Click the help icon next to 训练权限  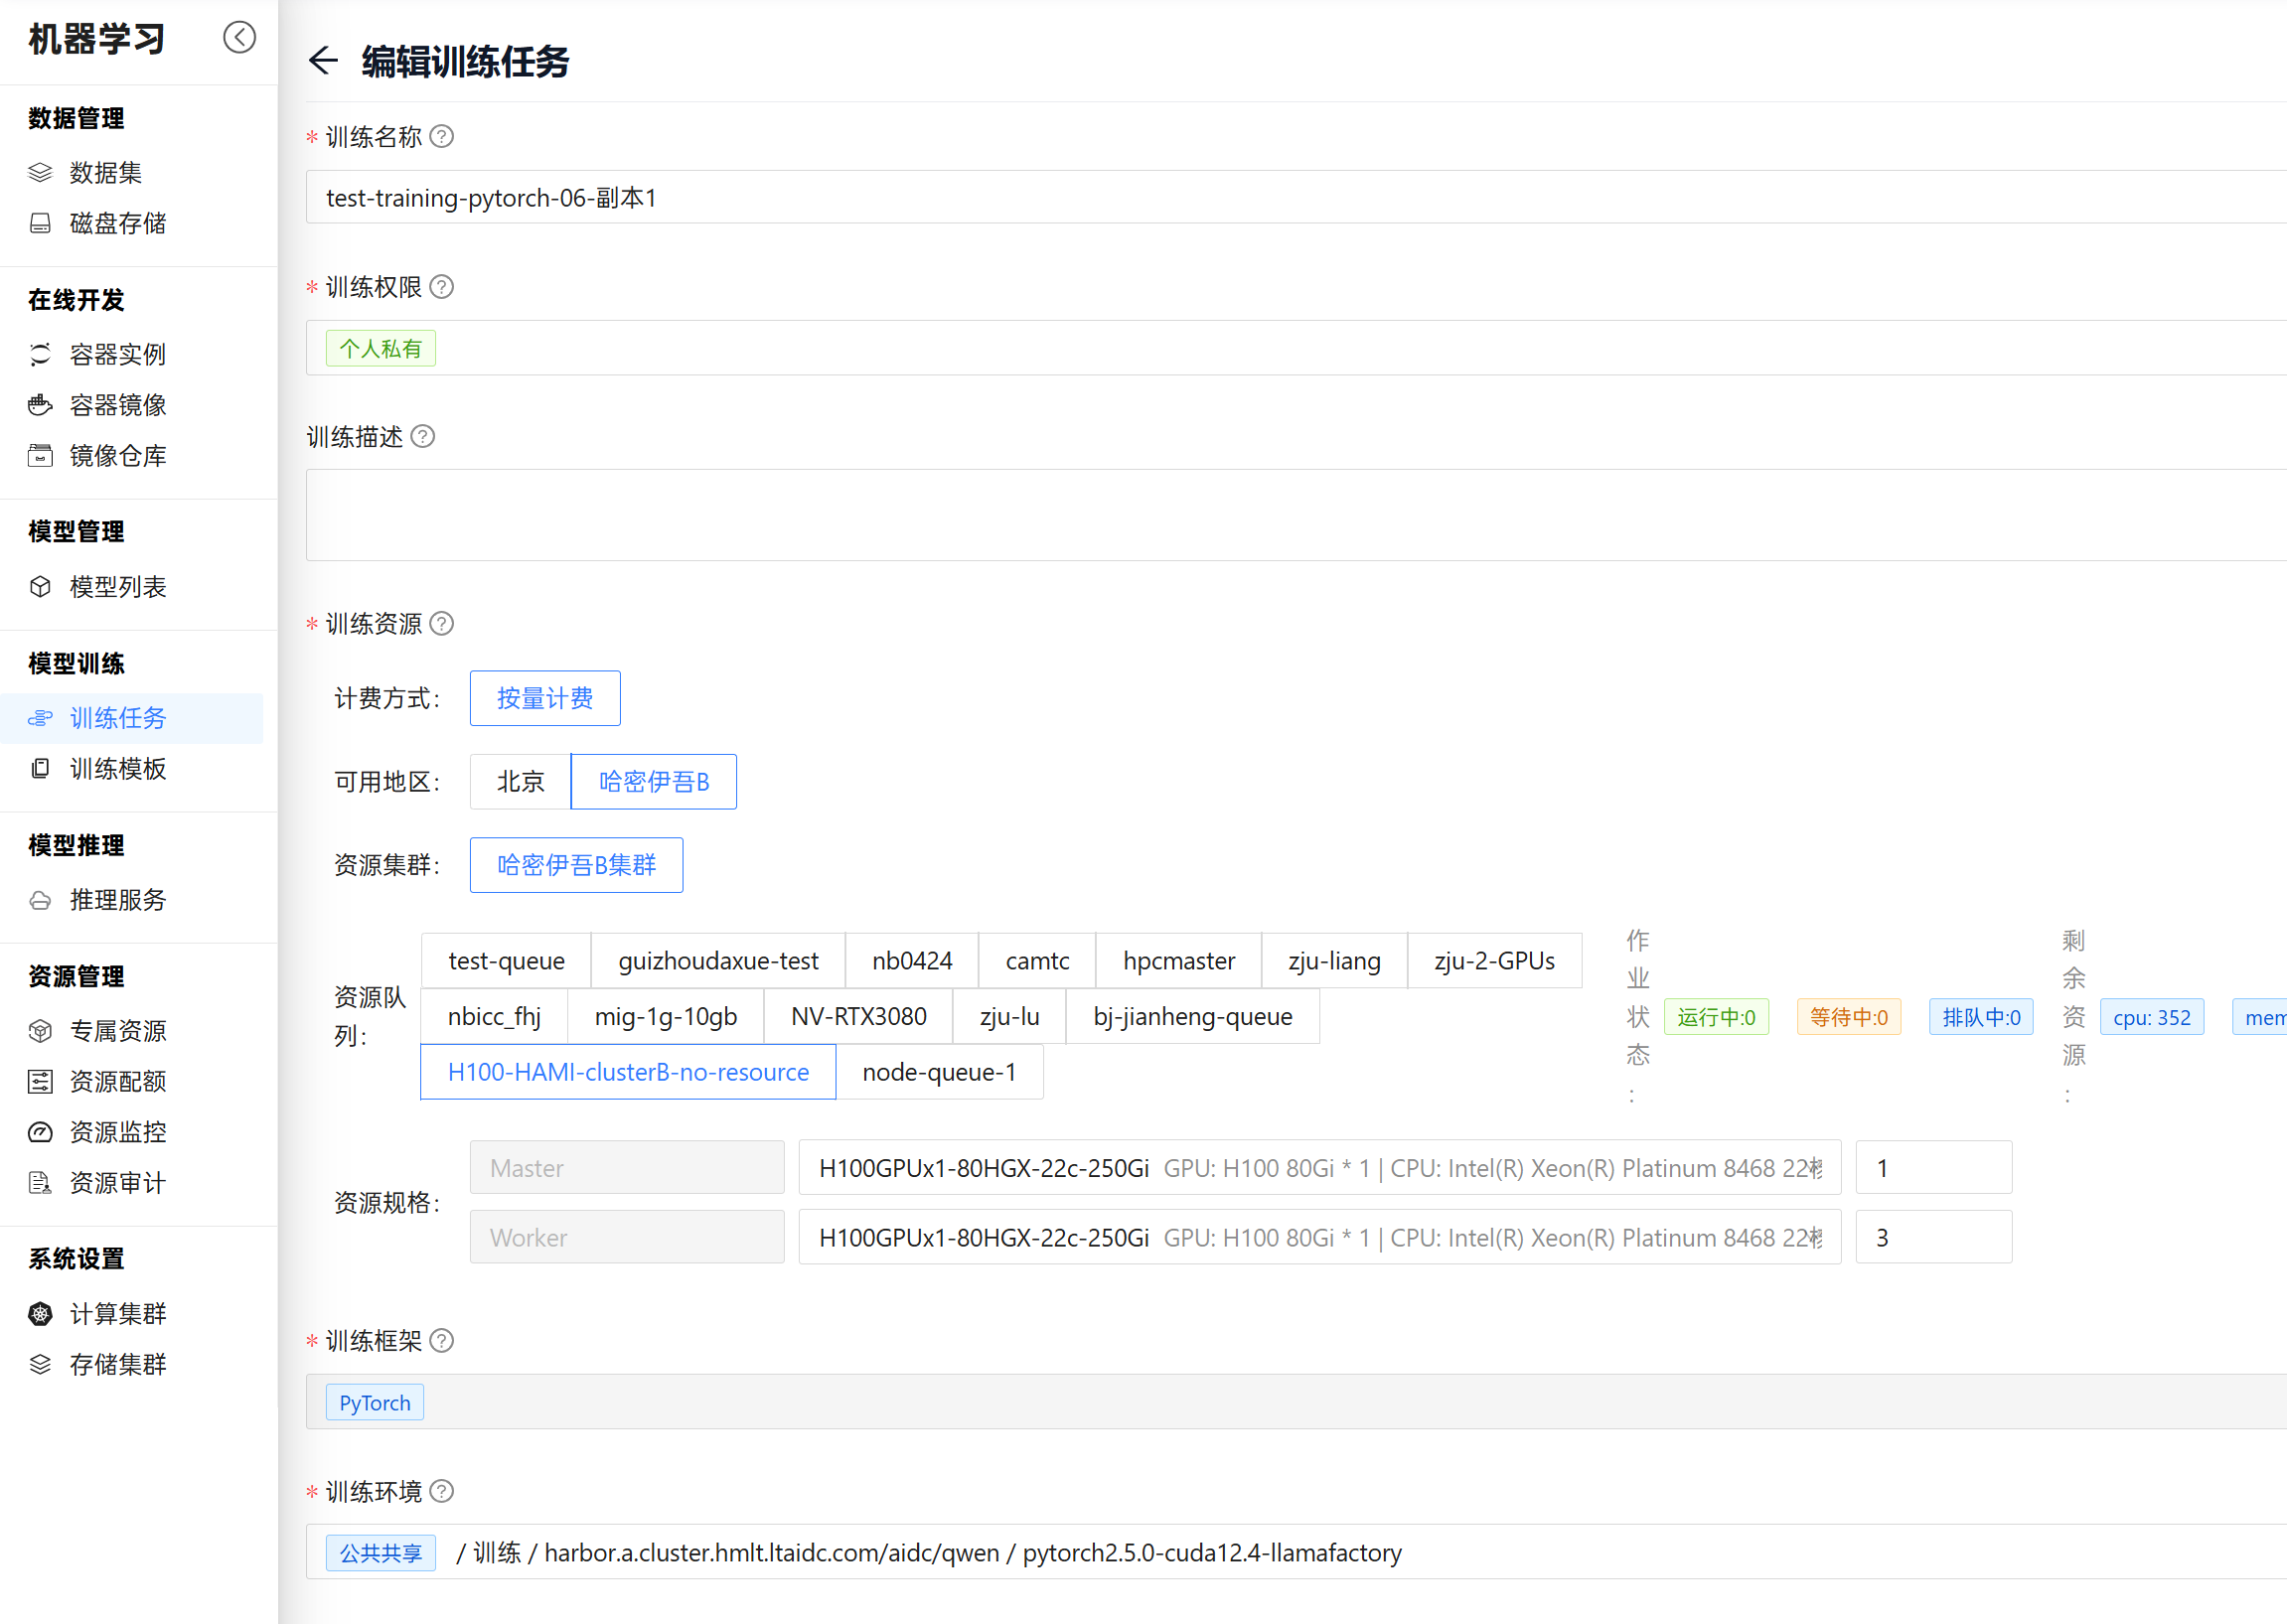click(441, 287)
